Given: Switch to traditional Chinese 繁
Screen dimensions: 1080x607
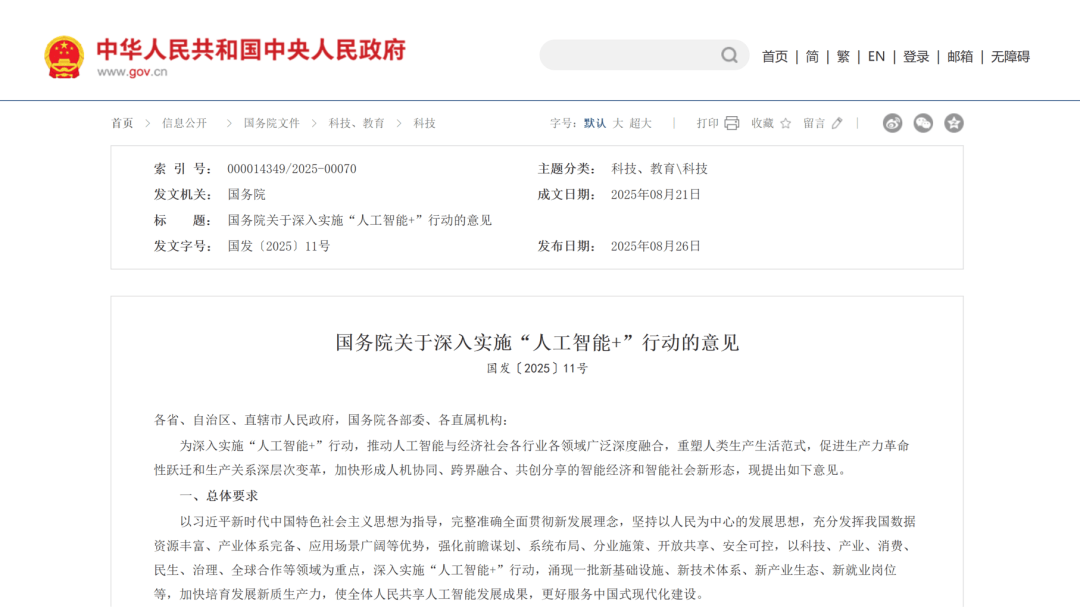Looking at the screenshot, I should (843, 56).
